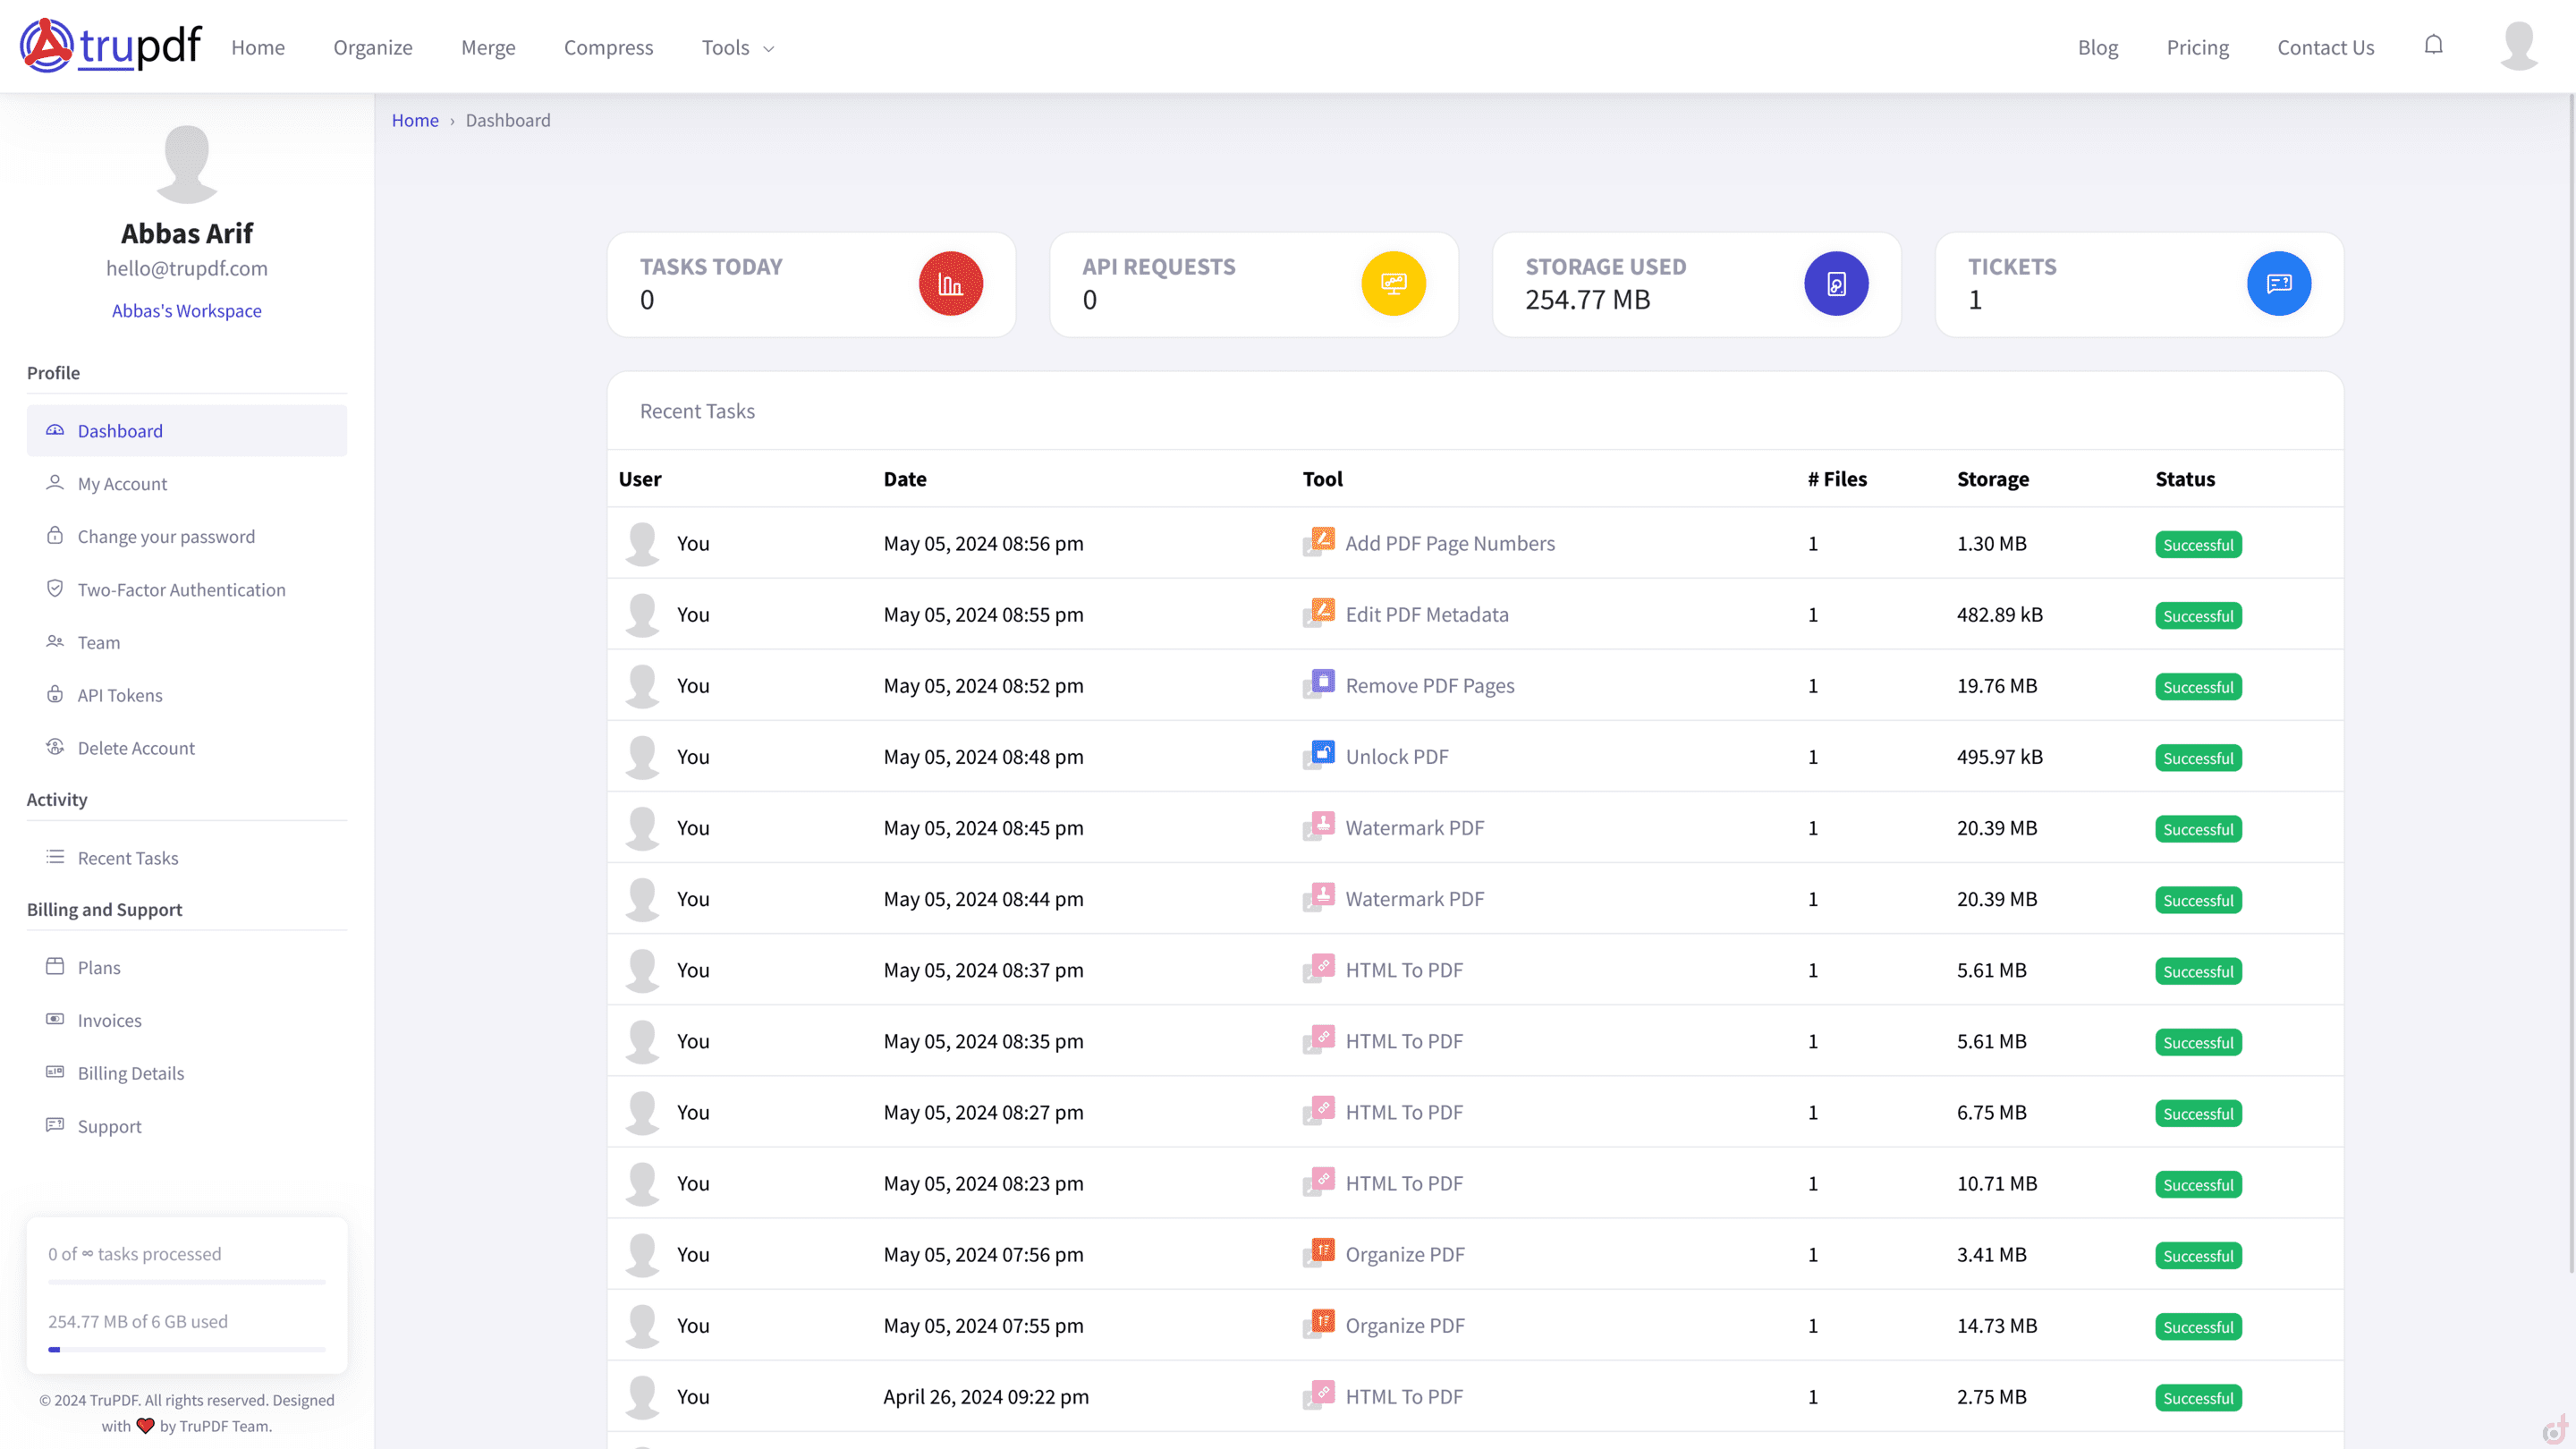Click the notification bell icon
Viewport: 2576px width, 1449px height.
click(2433, 45)
